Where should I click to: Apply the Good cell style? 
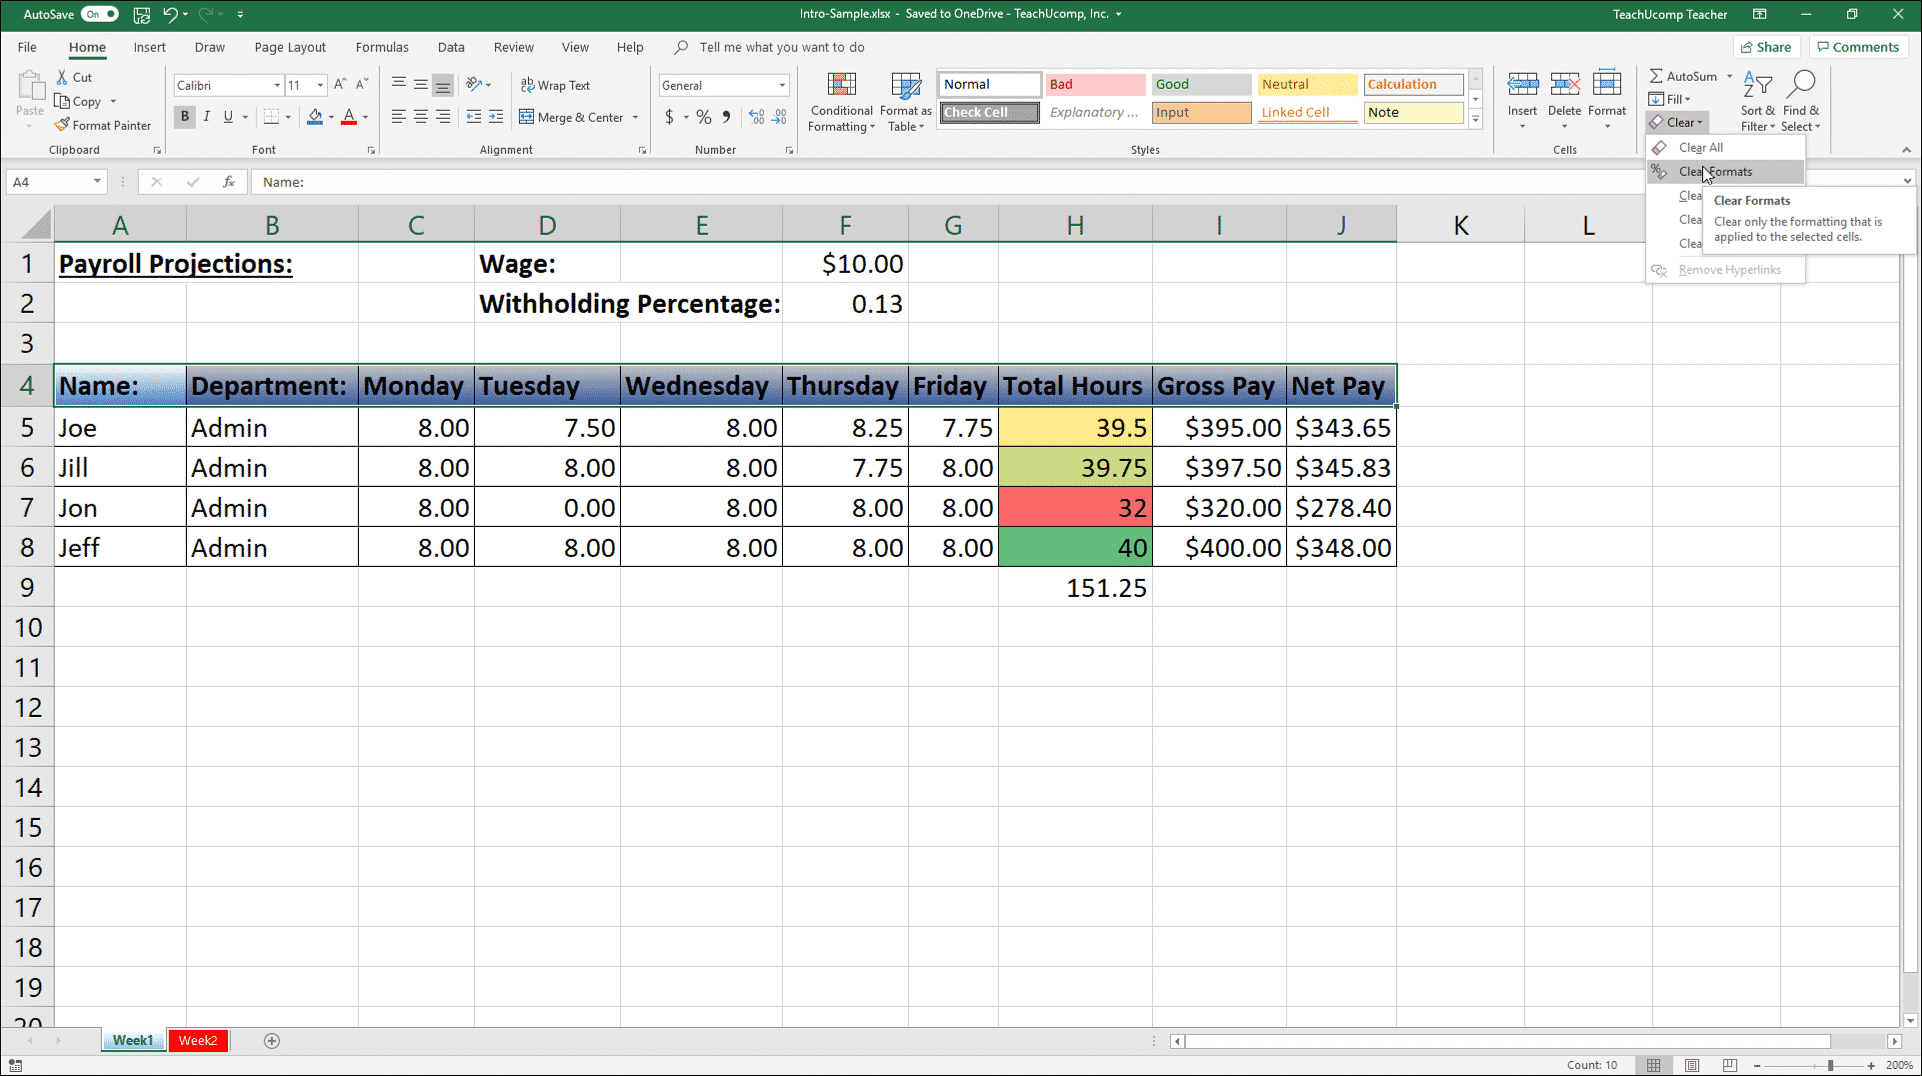[x=1200, y=84]
